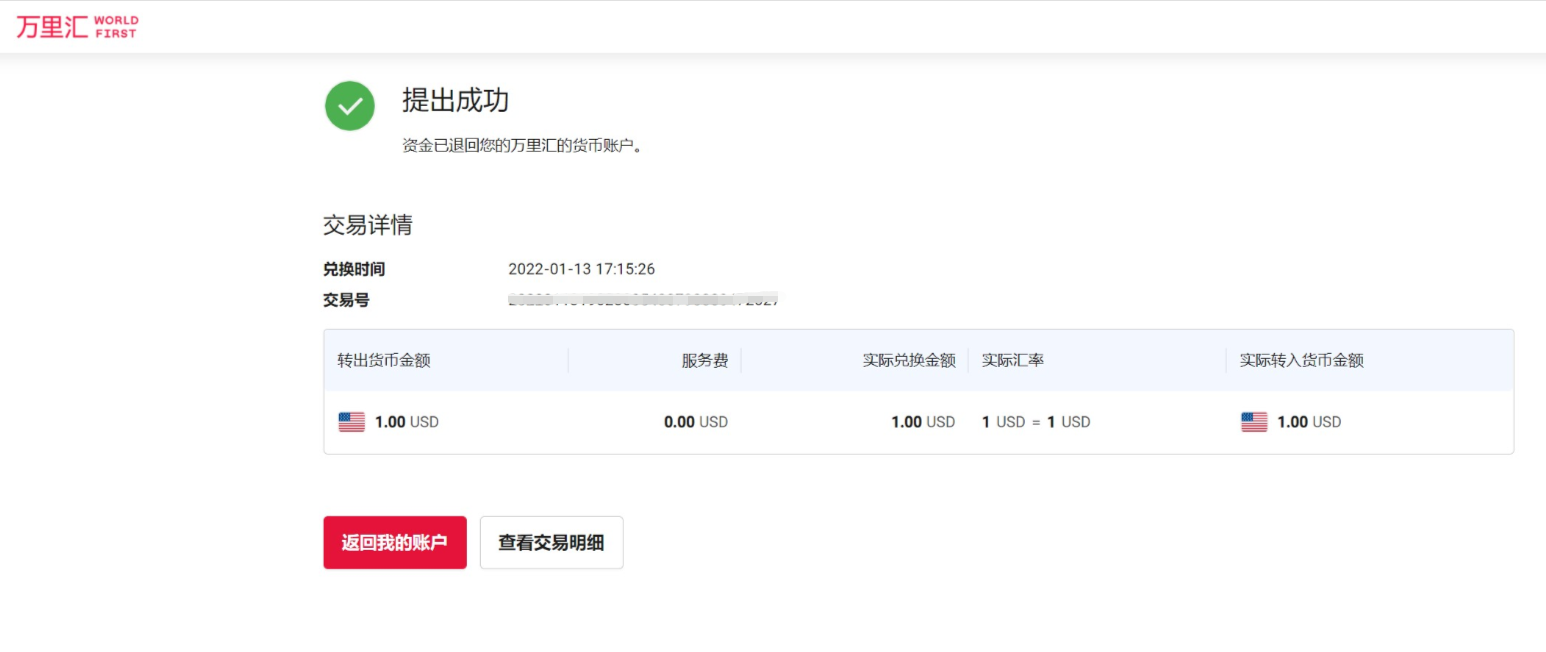Select the 0.00 USD service fee value
The height and width of the screenshot is (652, 1546).
(695, 422)
